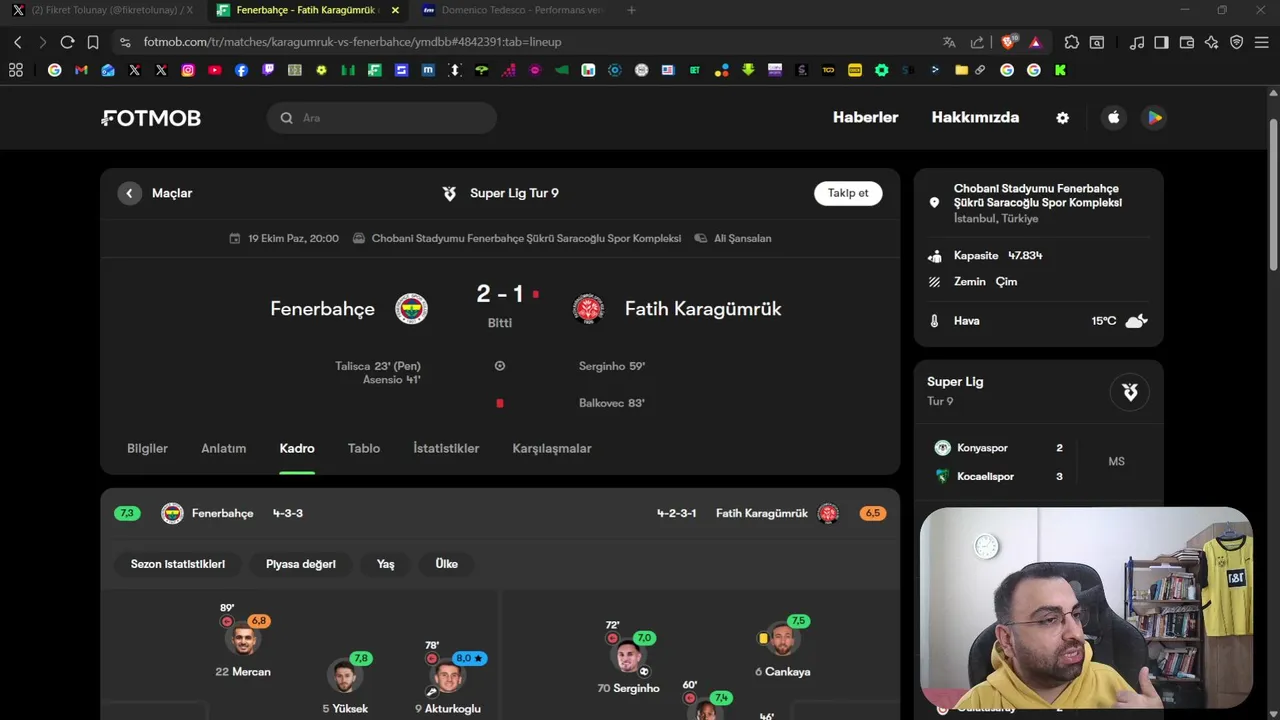The height and width of the screenshot is (720, 1280).
Task: Open the YouTube bookmark
Action: (215, 70)
